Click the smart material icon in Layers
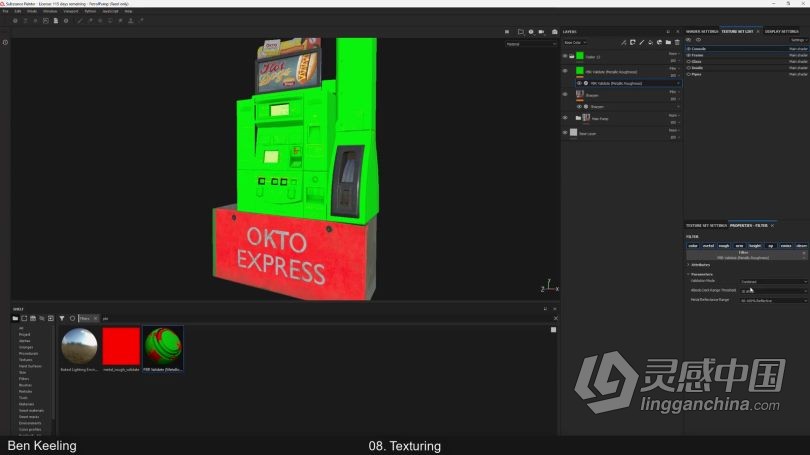This screenshot has width=810, height=455. pos(659,42)
